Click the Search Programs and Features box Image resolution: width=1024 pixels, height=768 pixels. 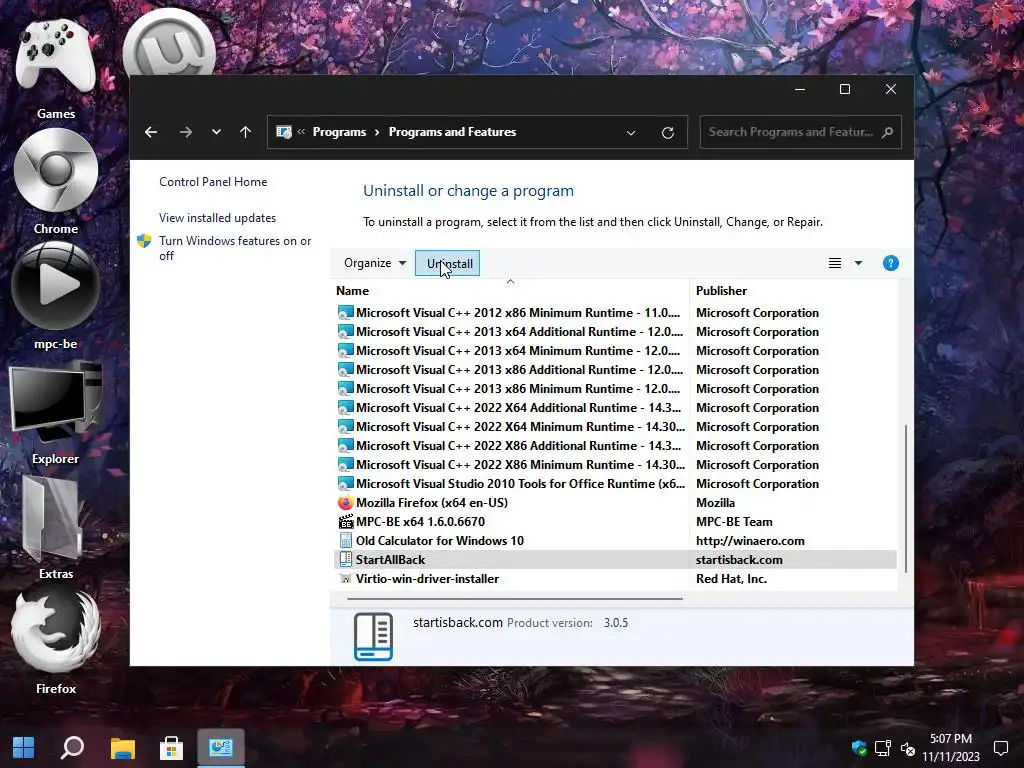(801, 132)
